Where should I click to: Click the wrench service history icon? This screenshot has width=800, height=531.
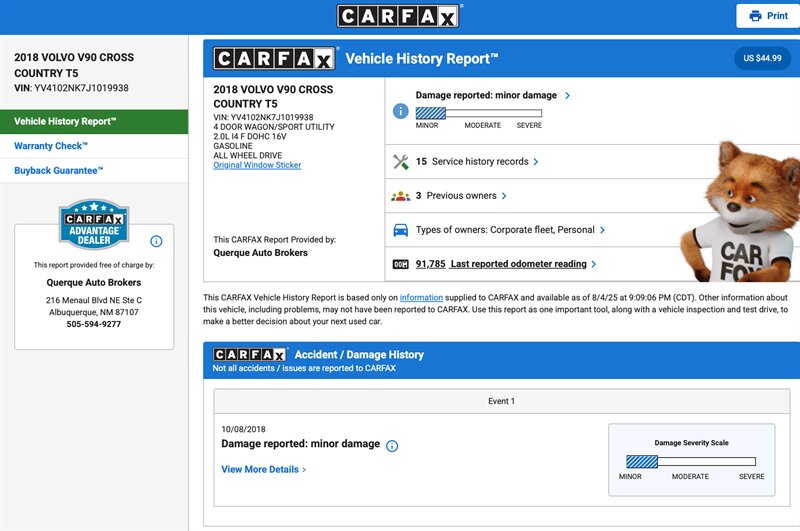click(x=401, y=162)
